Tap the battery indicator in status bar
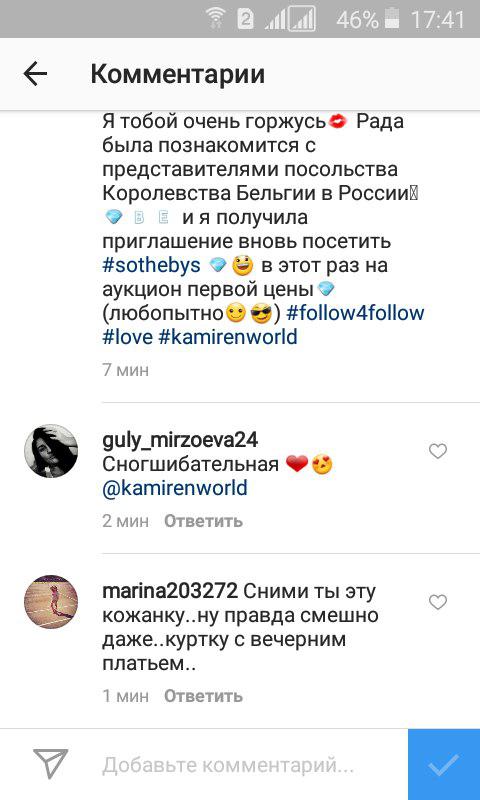The height and width of the screenshot is (800, 480). (392, 19)
